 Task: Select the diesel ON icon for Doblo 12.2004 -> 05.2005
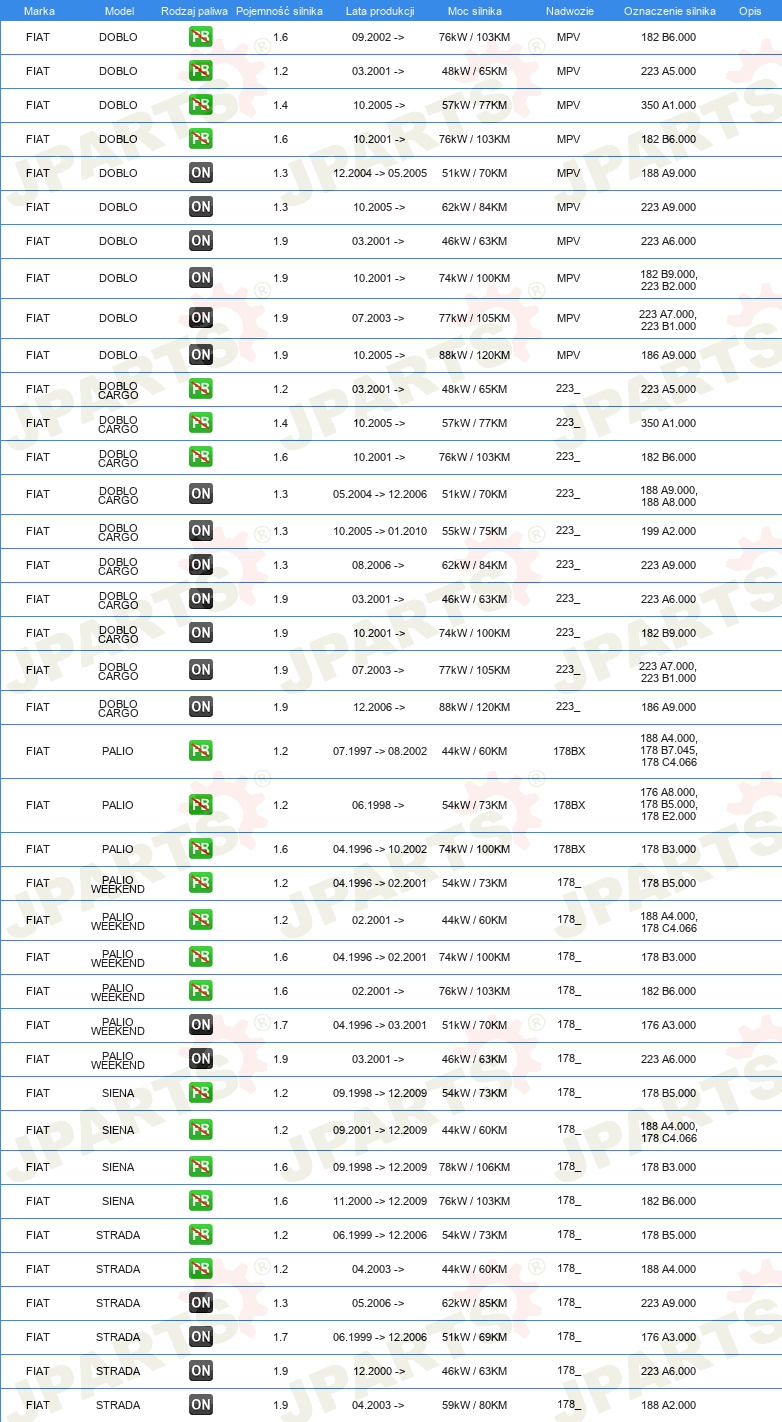[x=201, y=173]
